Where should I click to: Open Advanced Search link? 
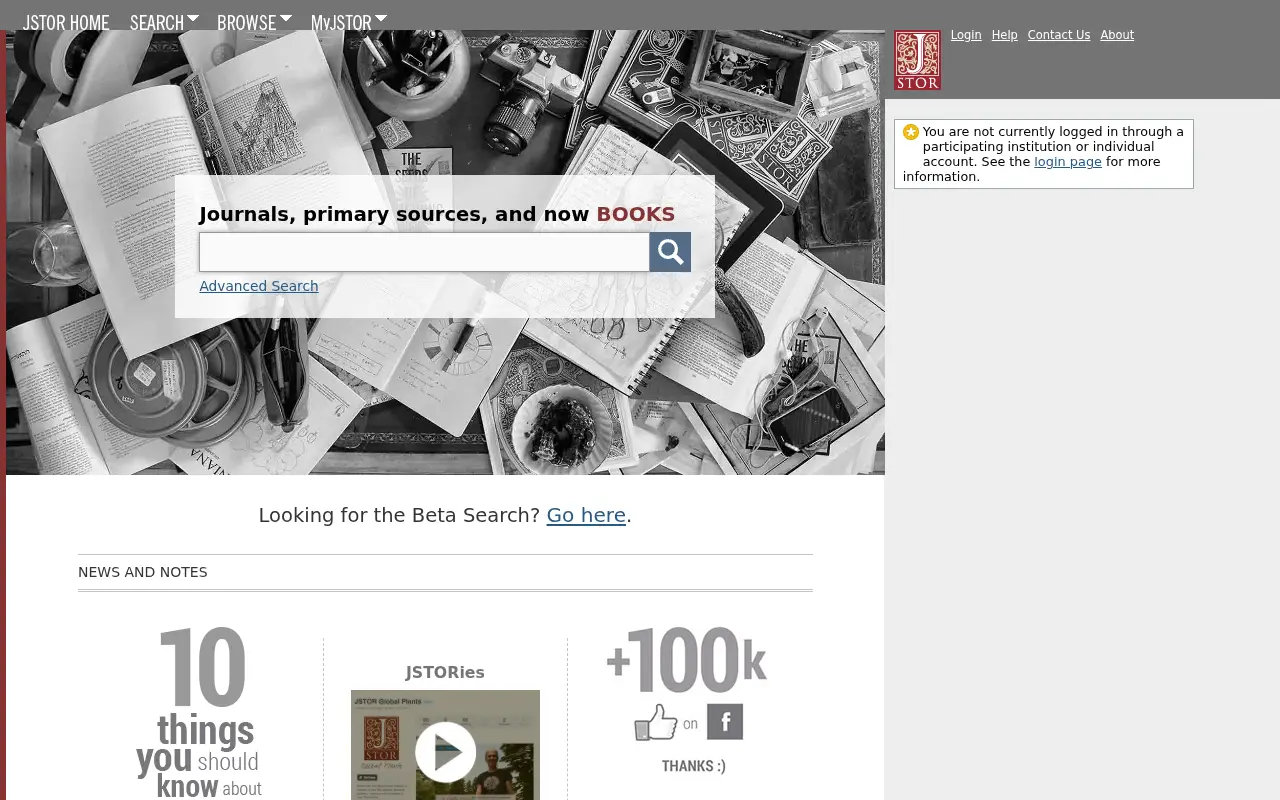click(259, 286)
